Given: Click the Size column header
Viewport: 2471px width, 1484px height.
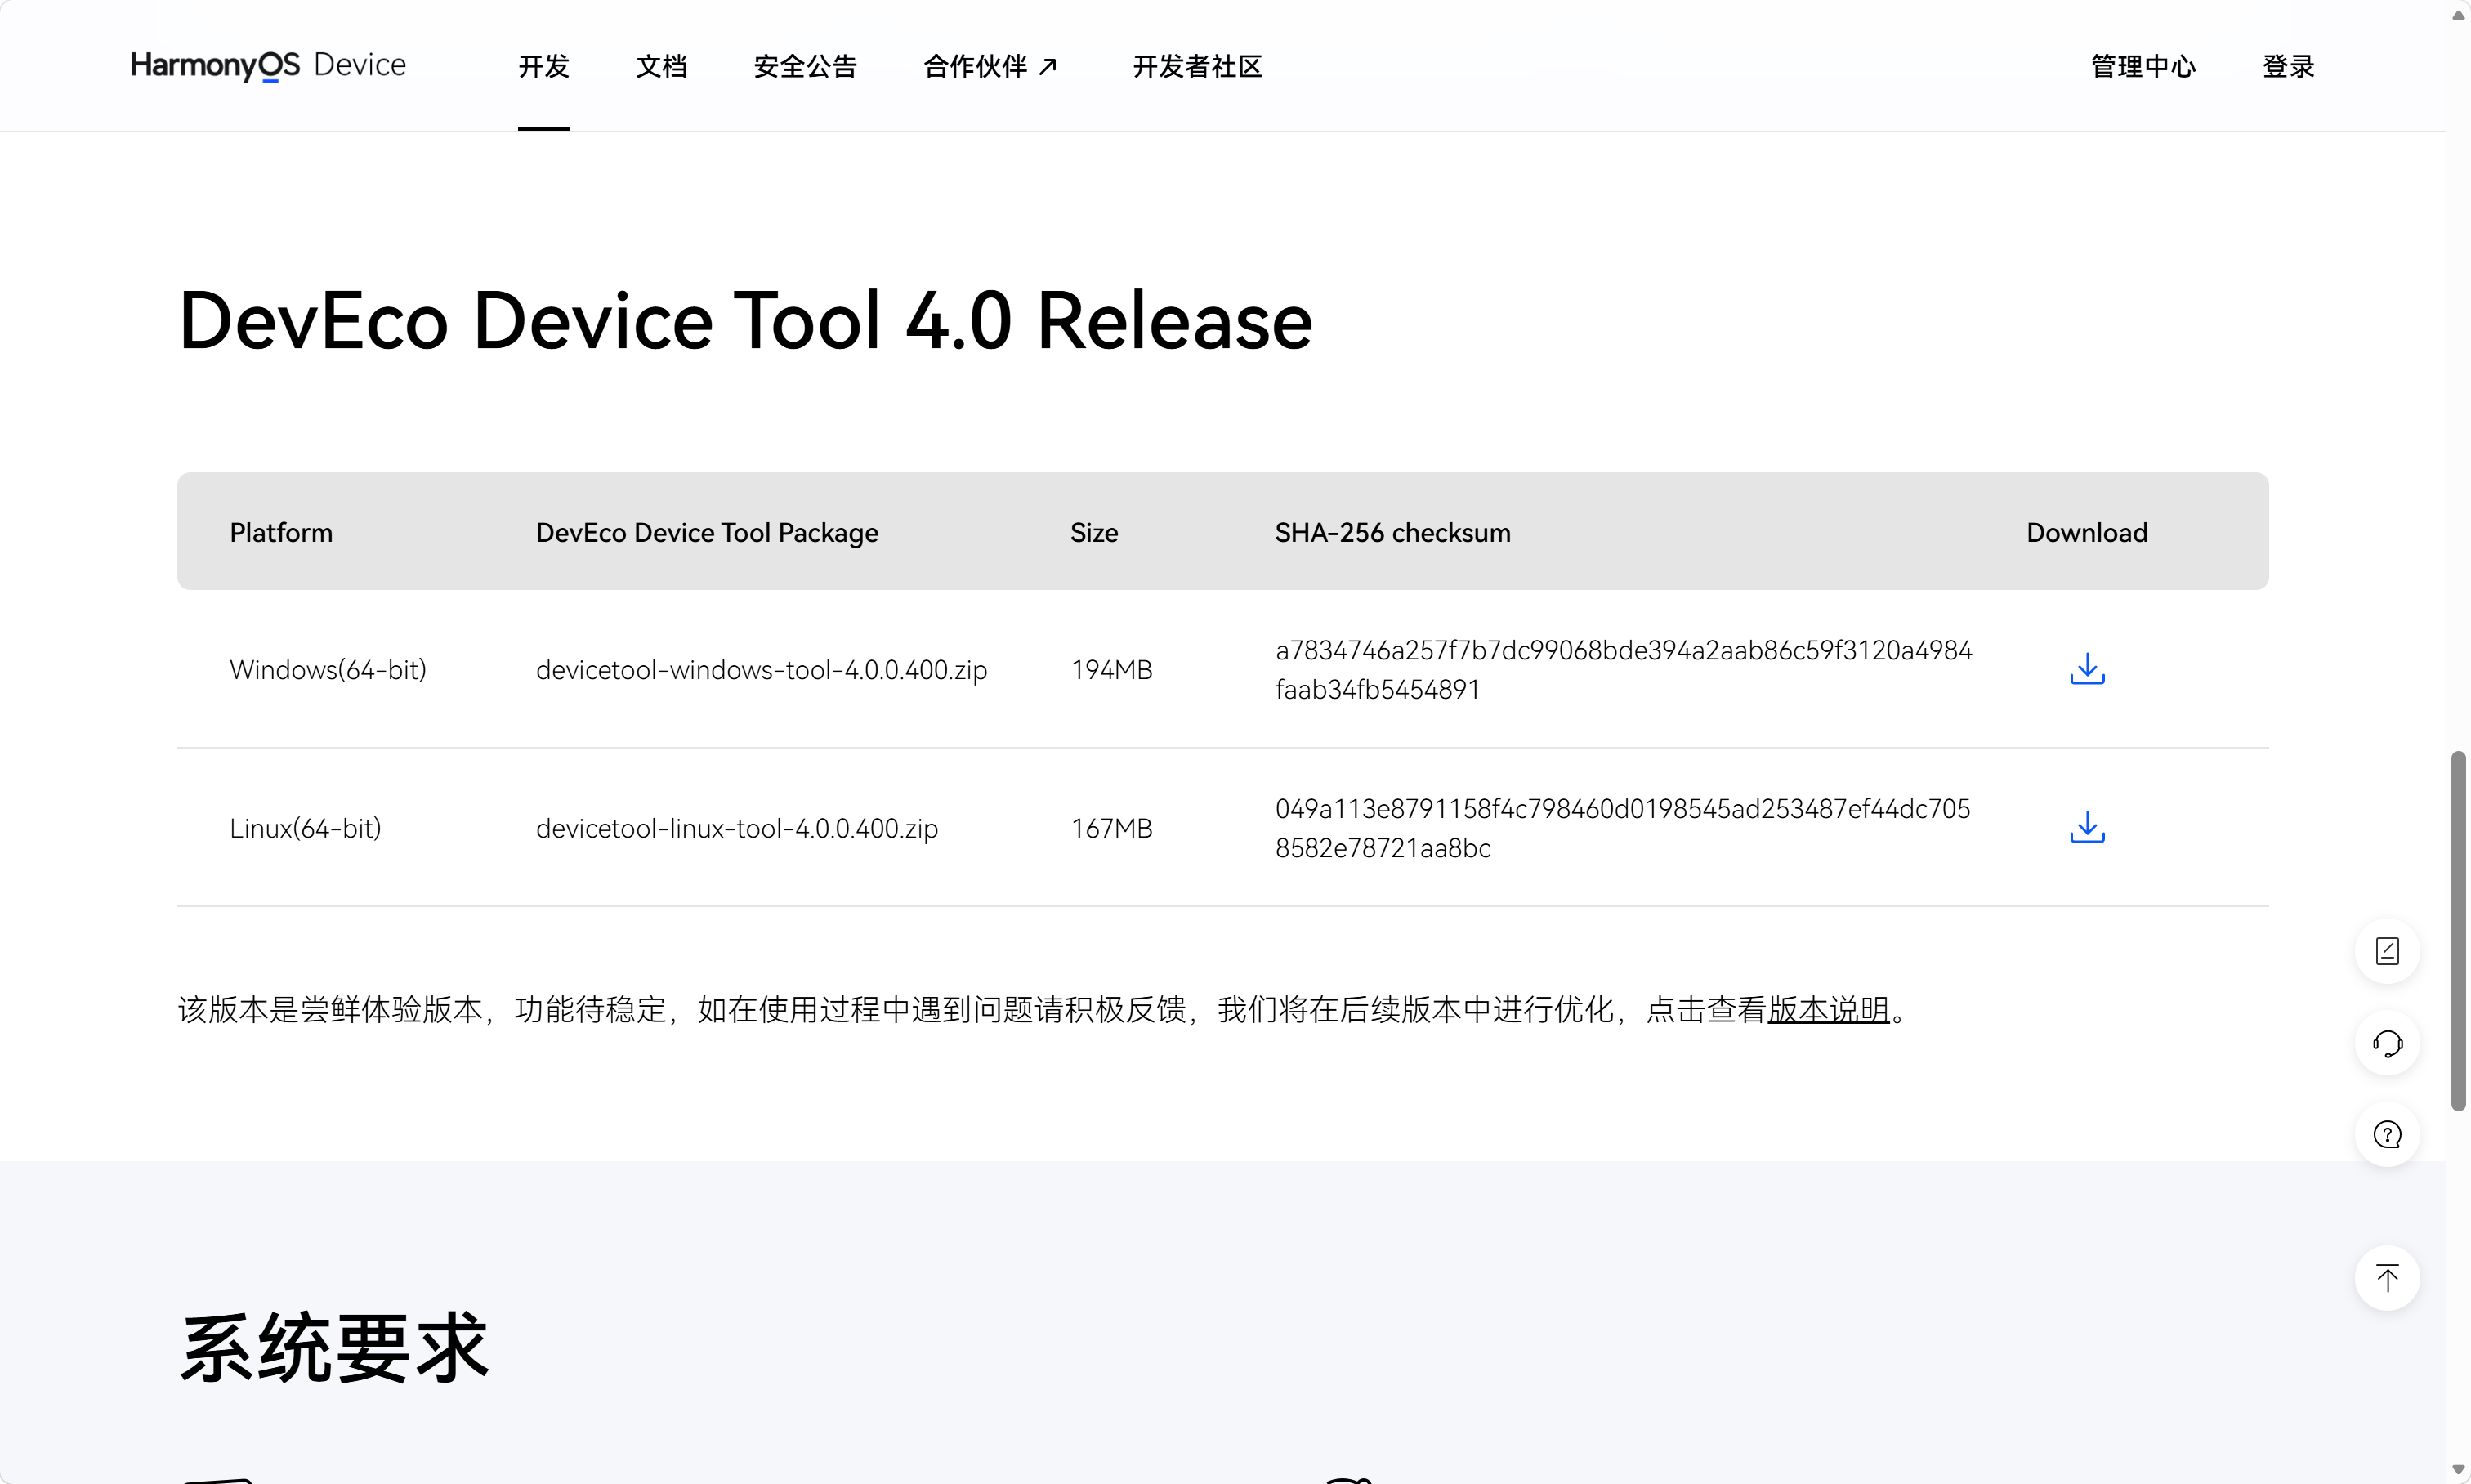Looking at the screenshot, I should click(x=1094, y=532).
